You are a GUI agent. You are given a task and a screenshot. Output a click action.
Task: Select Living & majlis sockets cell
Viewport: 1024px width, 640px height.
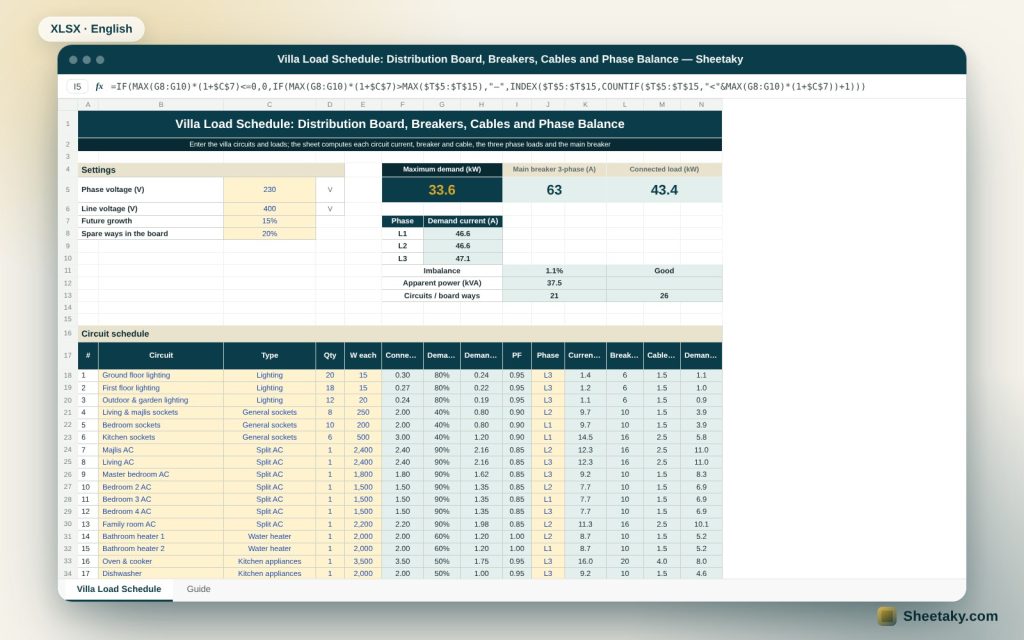161,413
